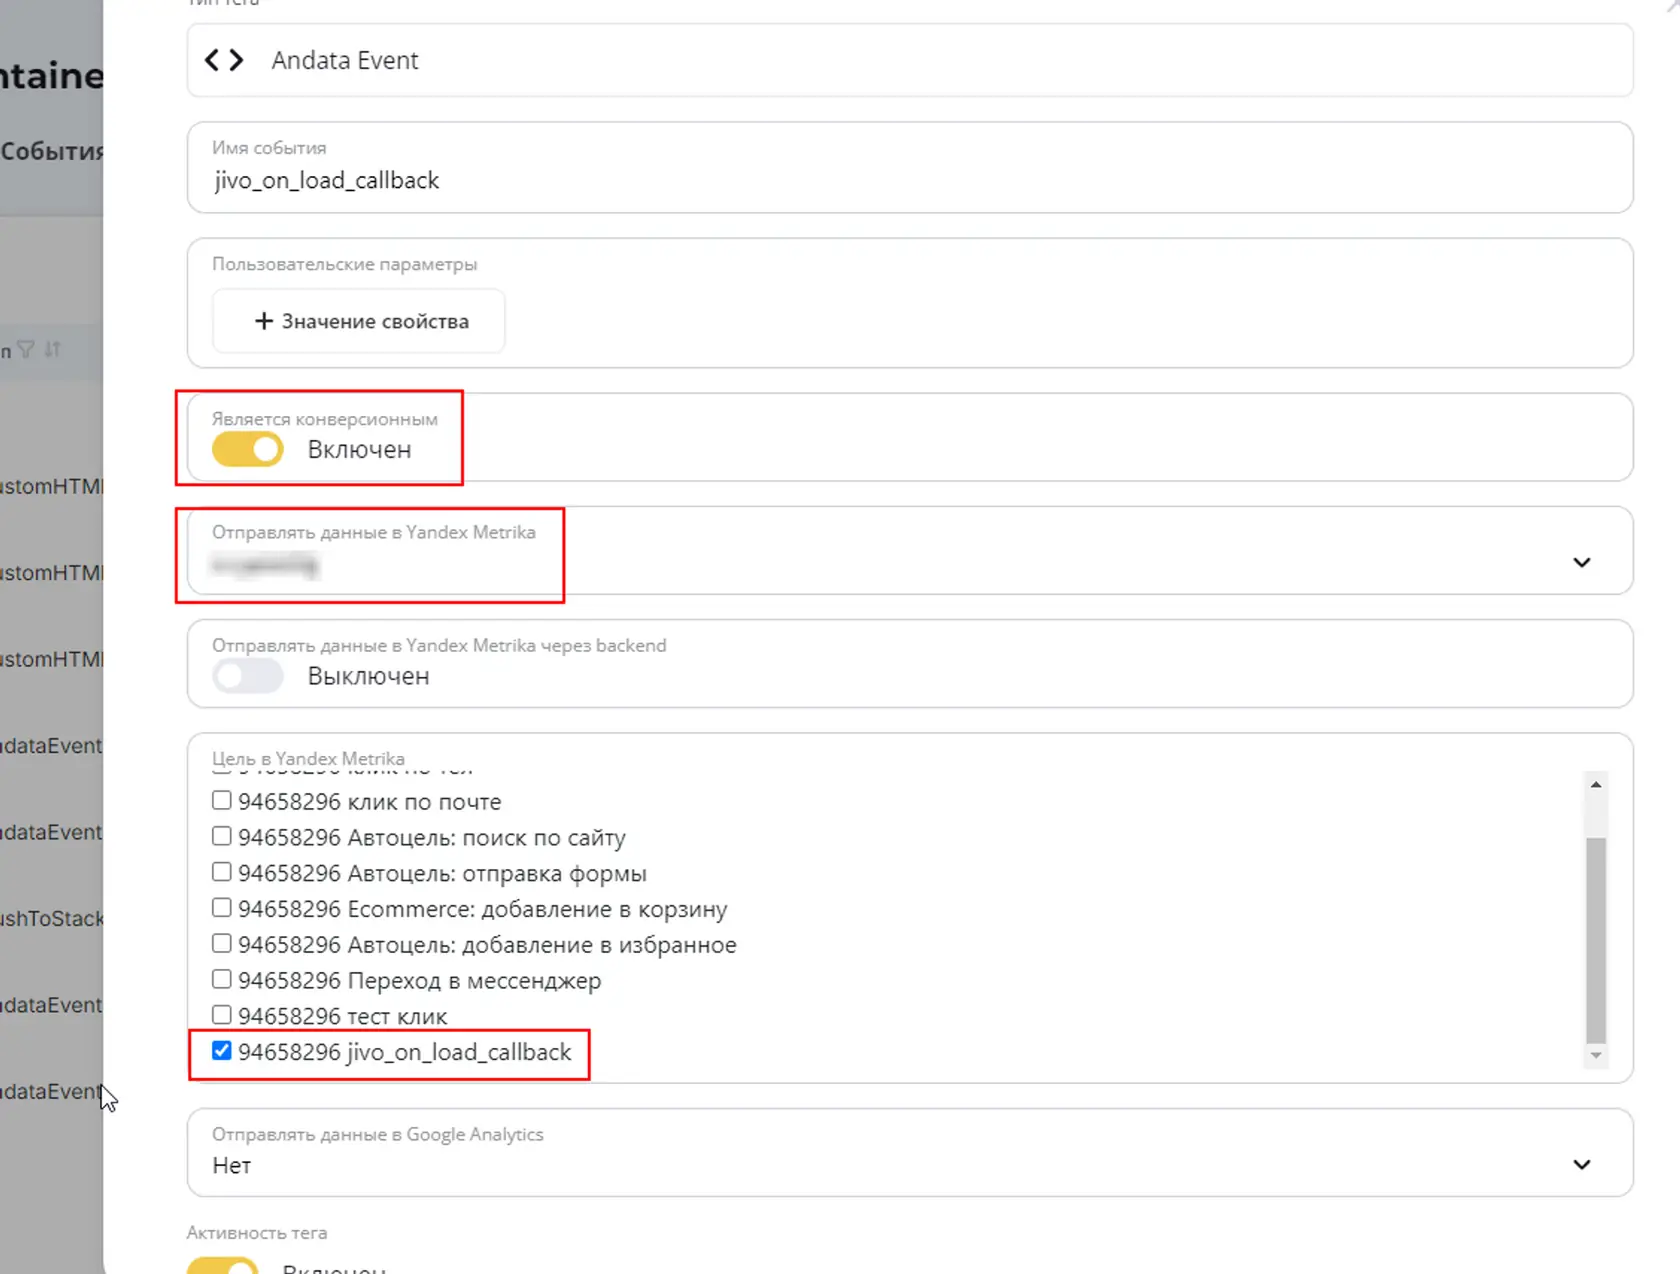Uncheck the jivo_on_load_callback goal checkbox
This screenshot has height=1274, width=1680.
tap(222, 1051)
